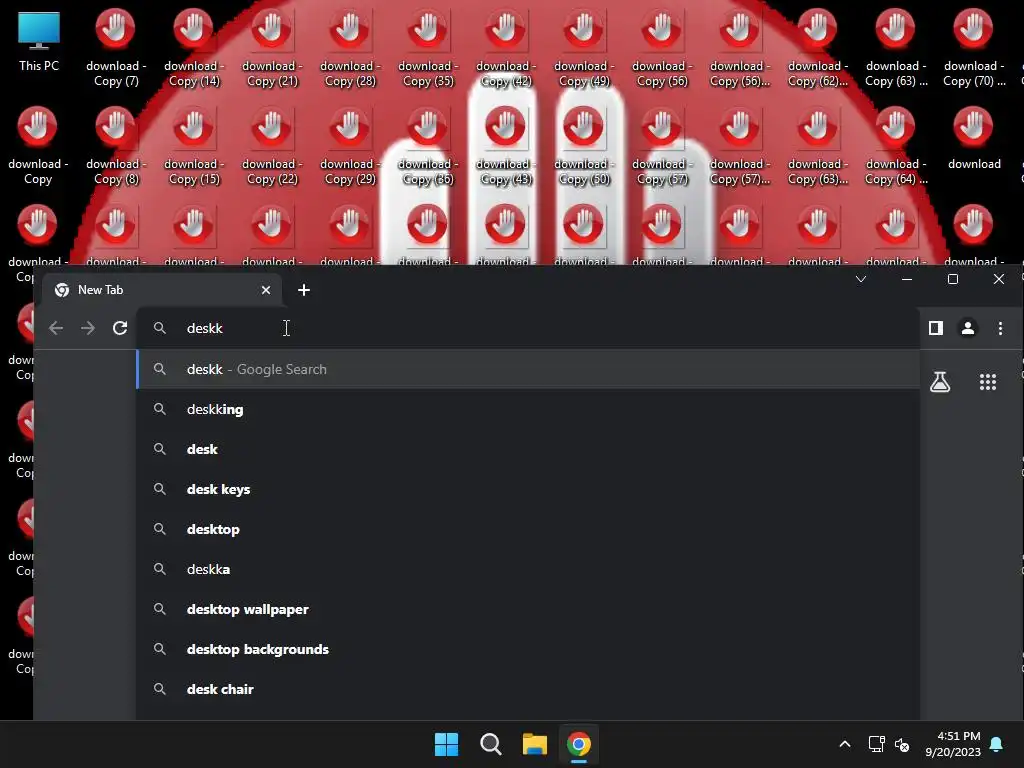The height and width of the screenshot is (768, 1024).
Task: Go back in Chrome
Action: point(56,328)
